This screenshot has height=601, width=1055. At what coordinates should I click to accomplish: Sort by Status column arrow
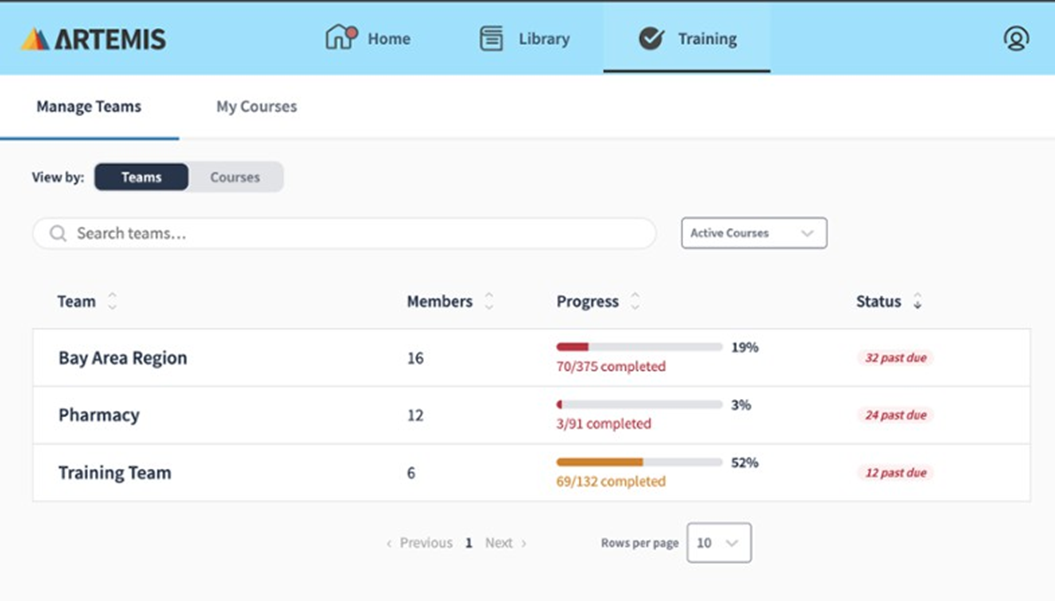[x=917, y=301]
